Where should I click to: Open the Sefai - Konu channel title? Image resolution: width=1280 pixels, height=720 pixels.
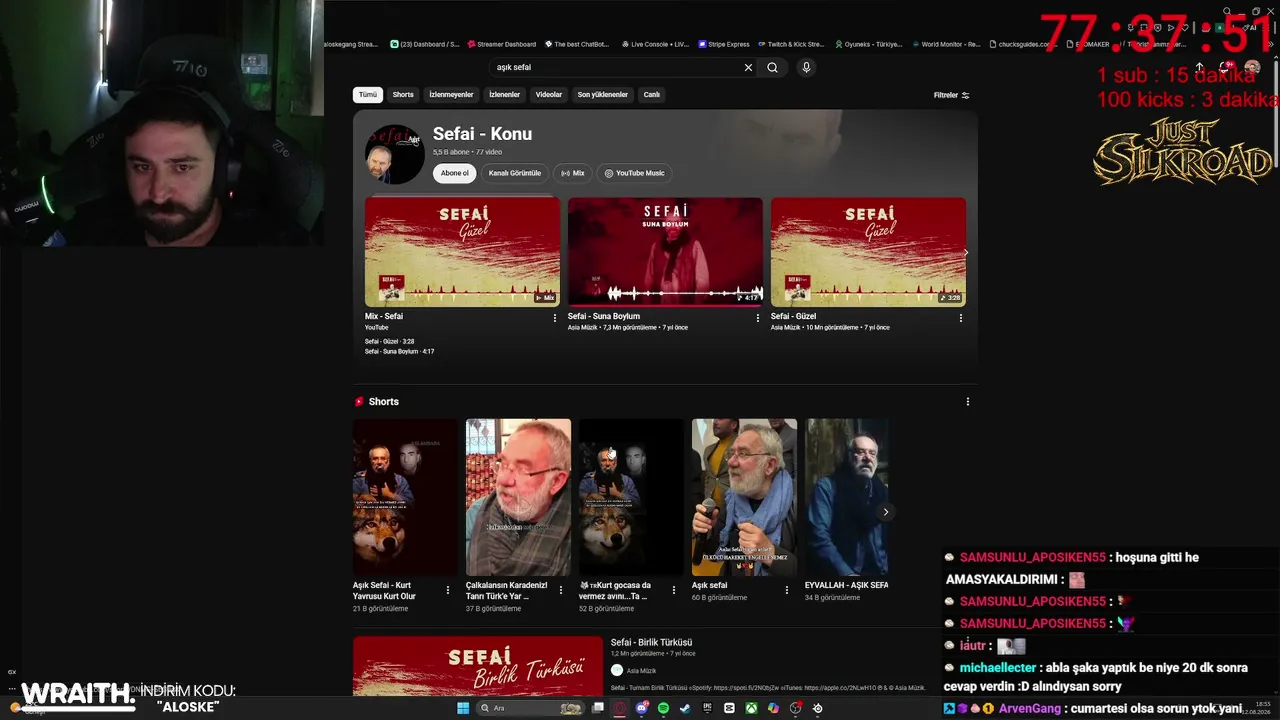(482, 134)
